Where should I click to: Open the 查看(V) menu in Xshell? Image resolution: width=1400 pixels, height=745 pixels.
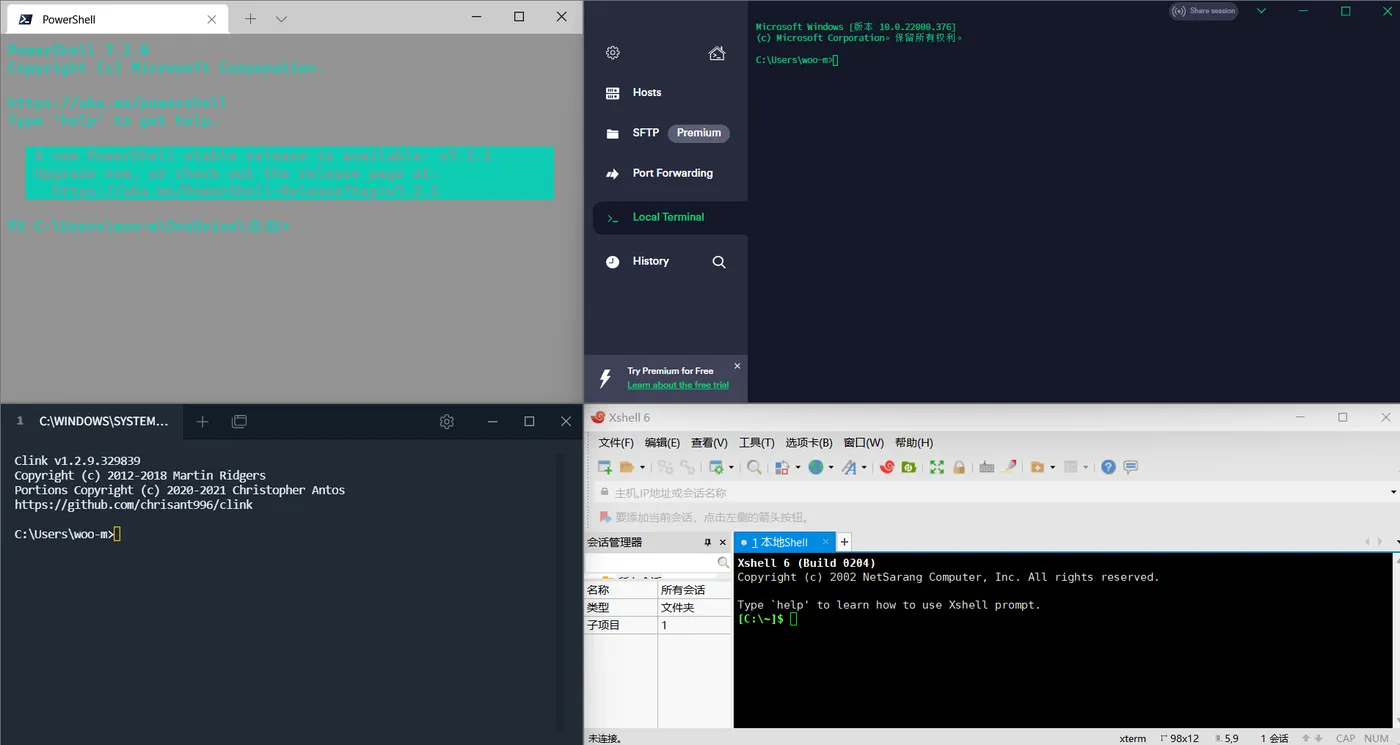(x=709, y=442)
